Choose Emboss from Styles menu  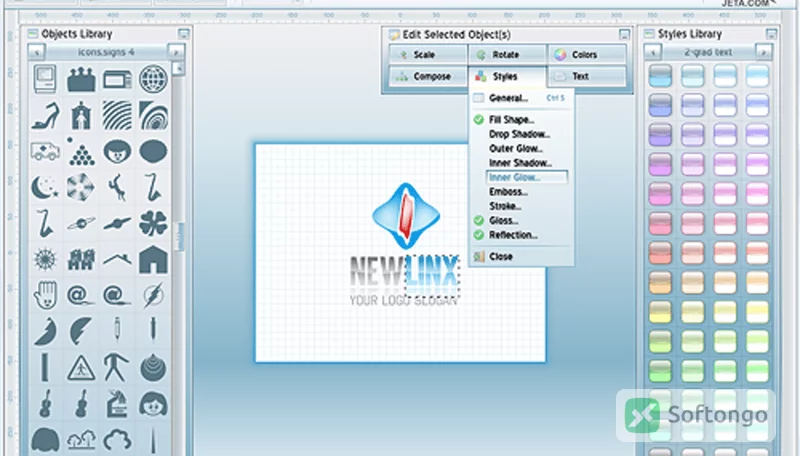click(x=508, y=192)
